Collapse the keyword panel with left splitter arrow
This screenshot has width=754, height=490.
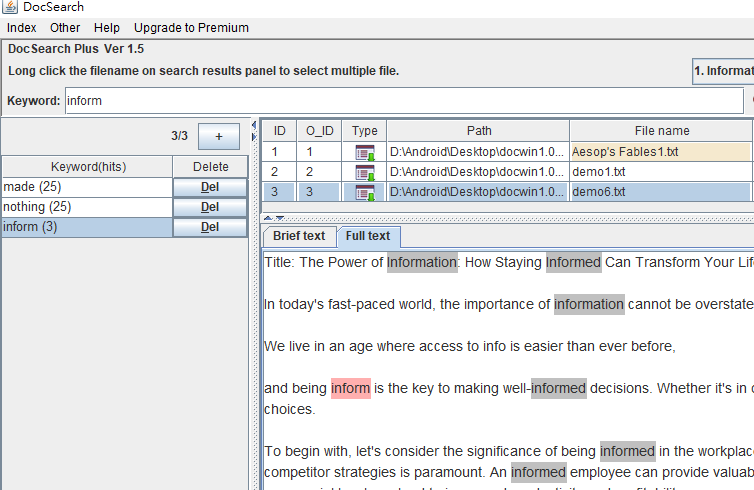coord(254,125)
